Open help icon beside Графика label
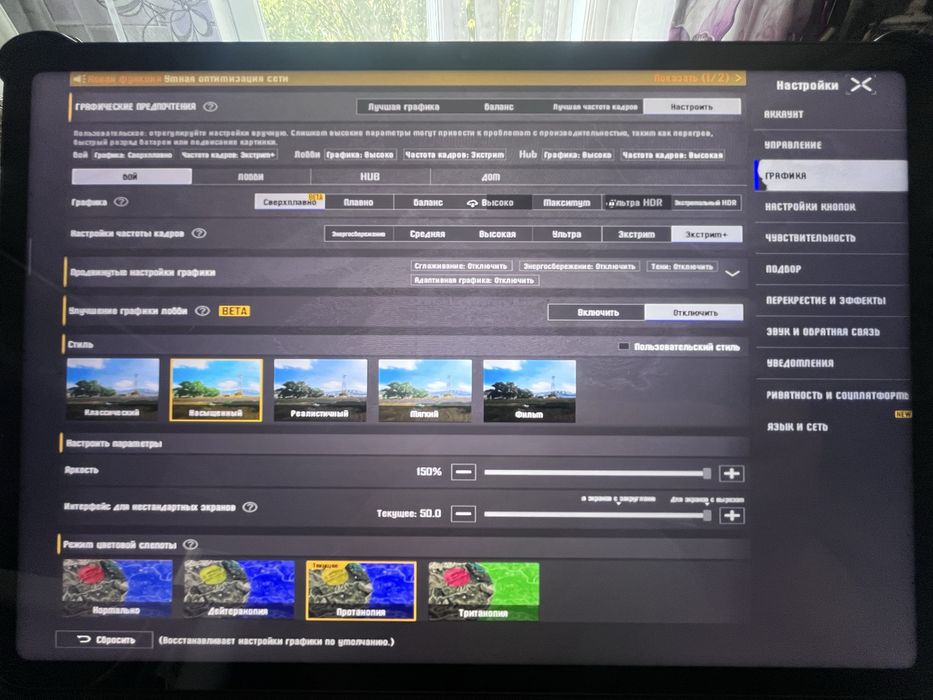The width and height of the screenshot is (933, 700). coord(121,202)
